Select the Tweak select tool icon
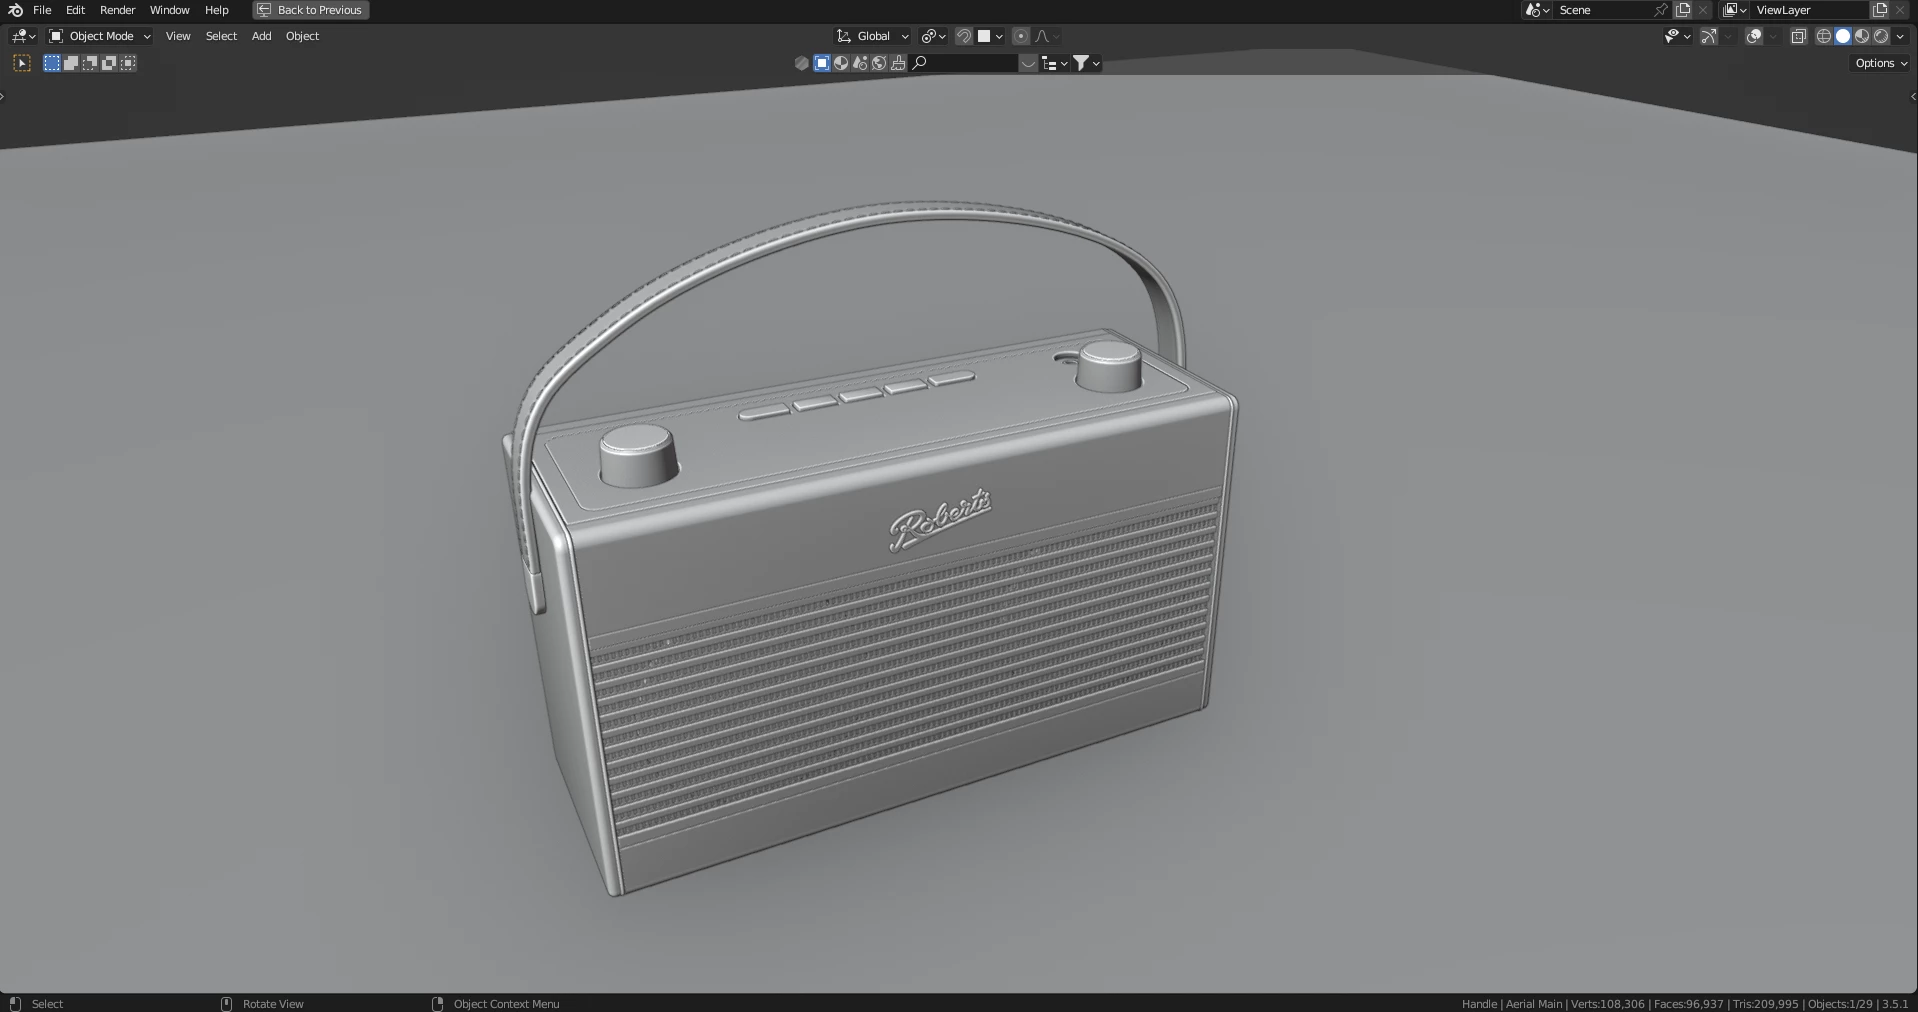Image resolution: width=1918 pixels, height=1012 pixels. point(22,63)
